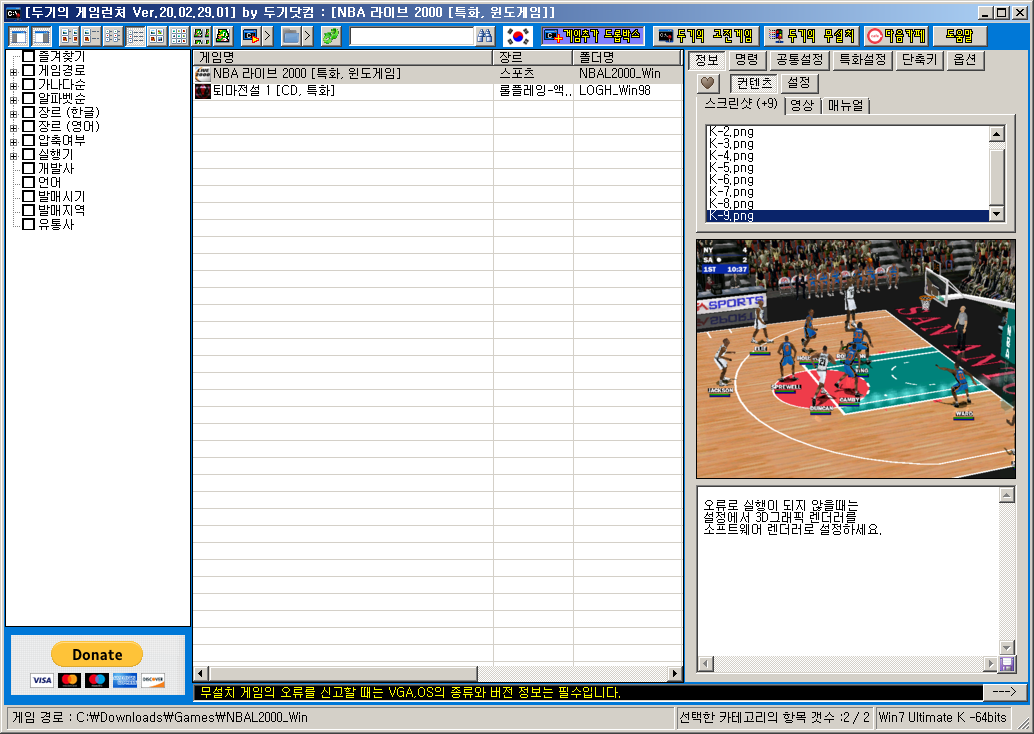Select the 설정 button beside 컨텐츠

[799, 83]
